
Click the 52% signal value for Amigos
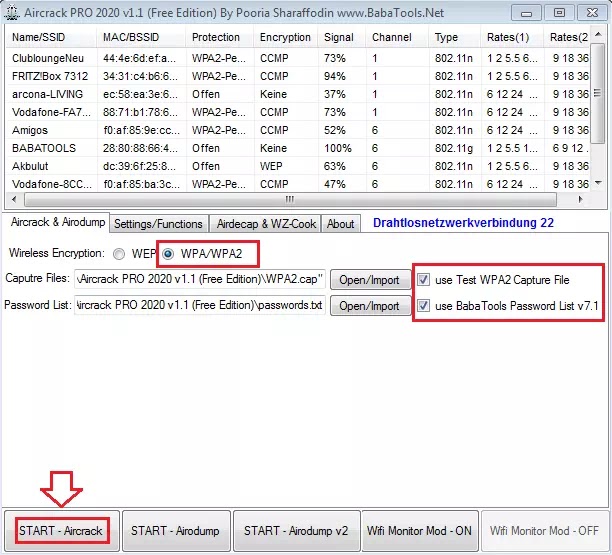point(334,130)
